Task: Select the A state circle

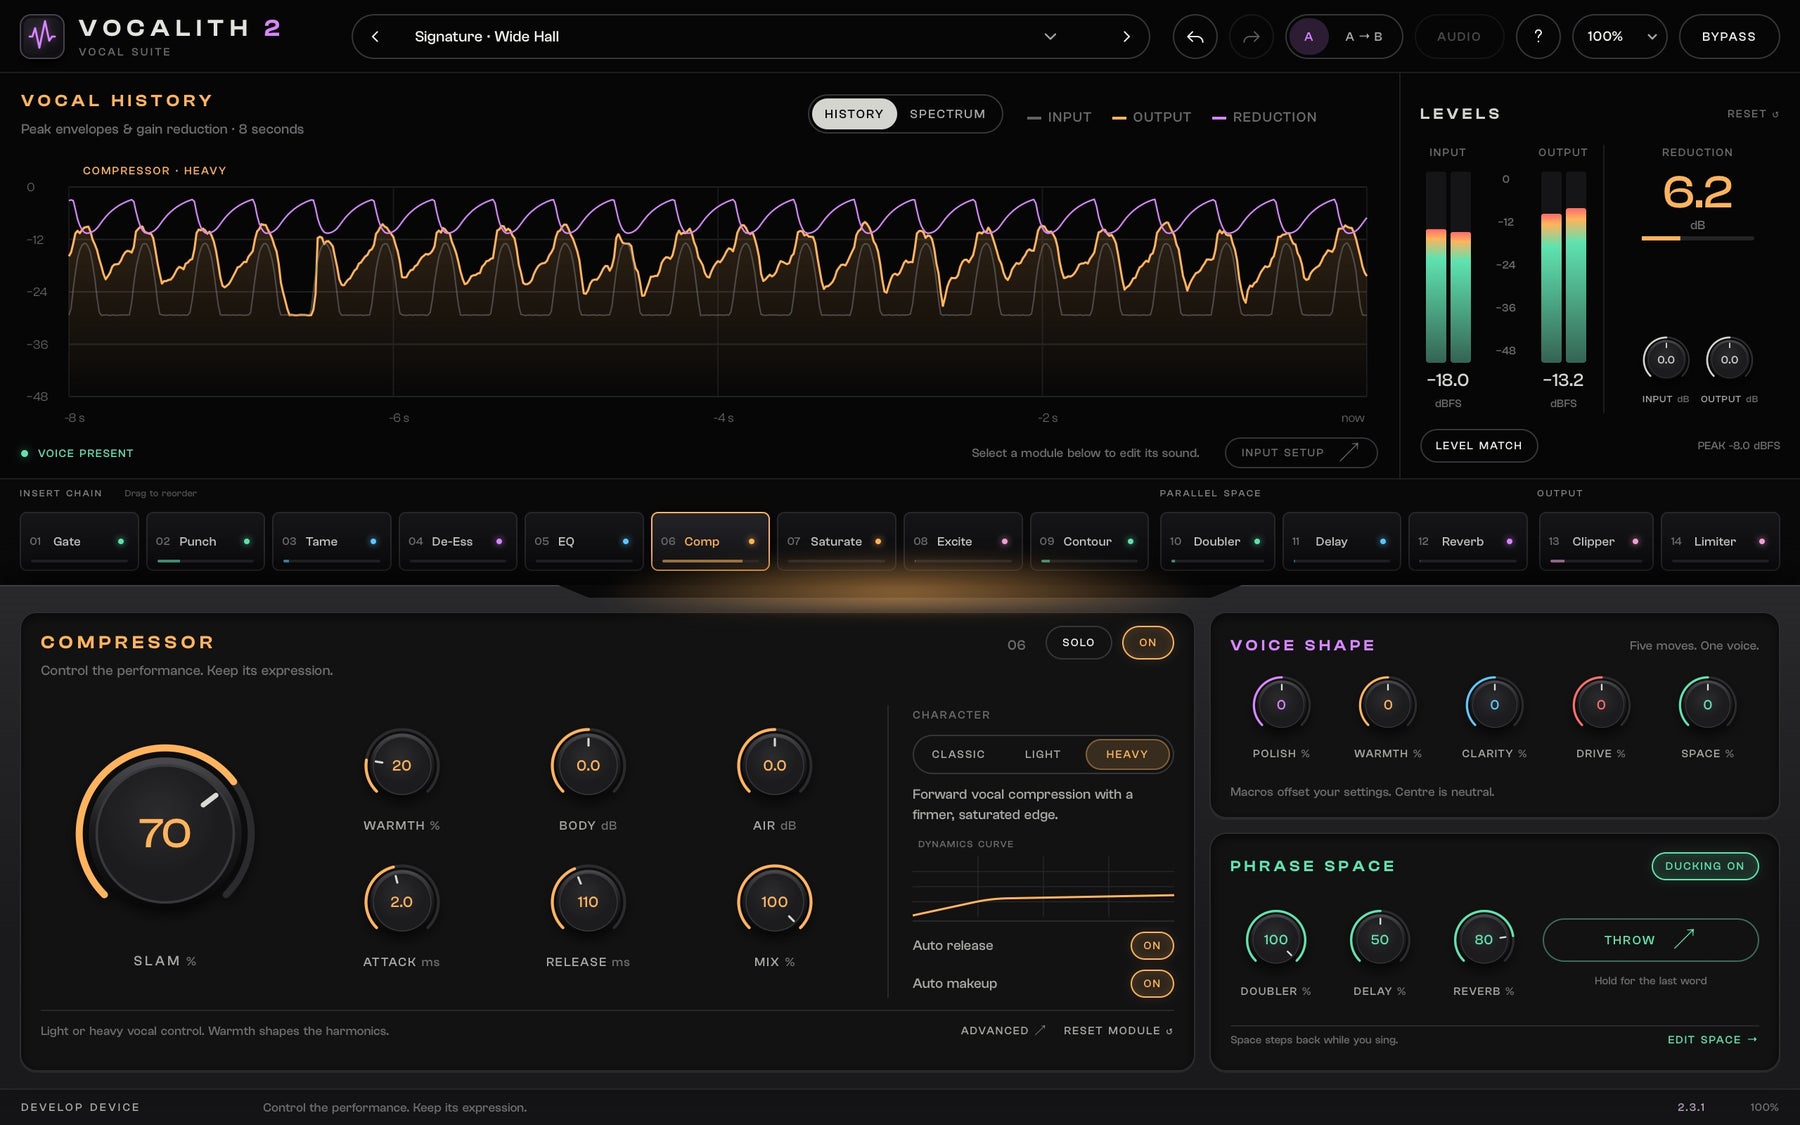Action: coord(1308,36)
